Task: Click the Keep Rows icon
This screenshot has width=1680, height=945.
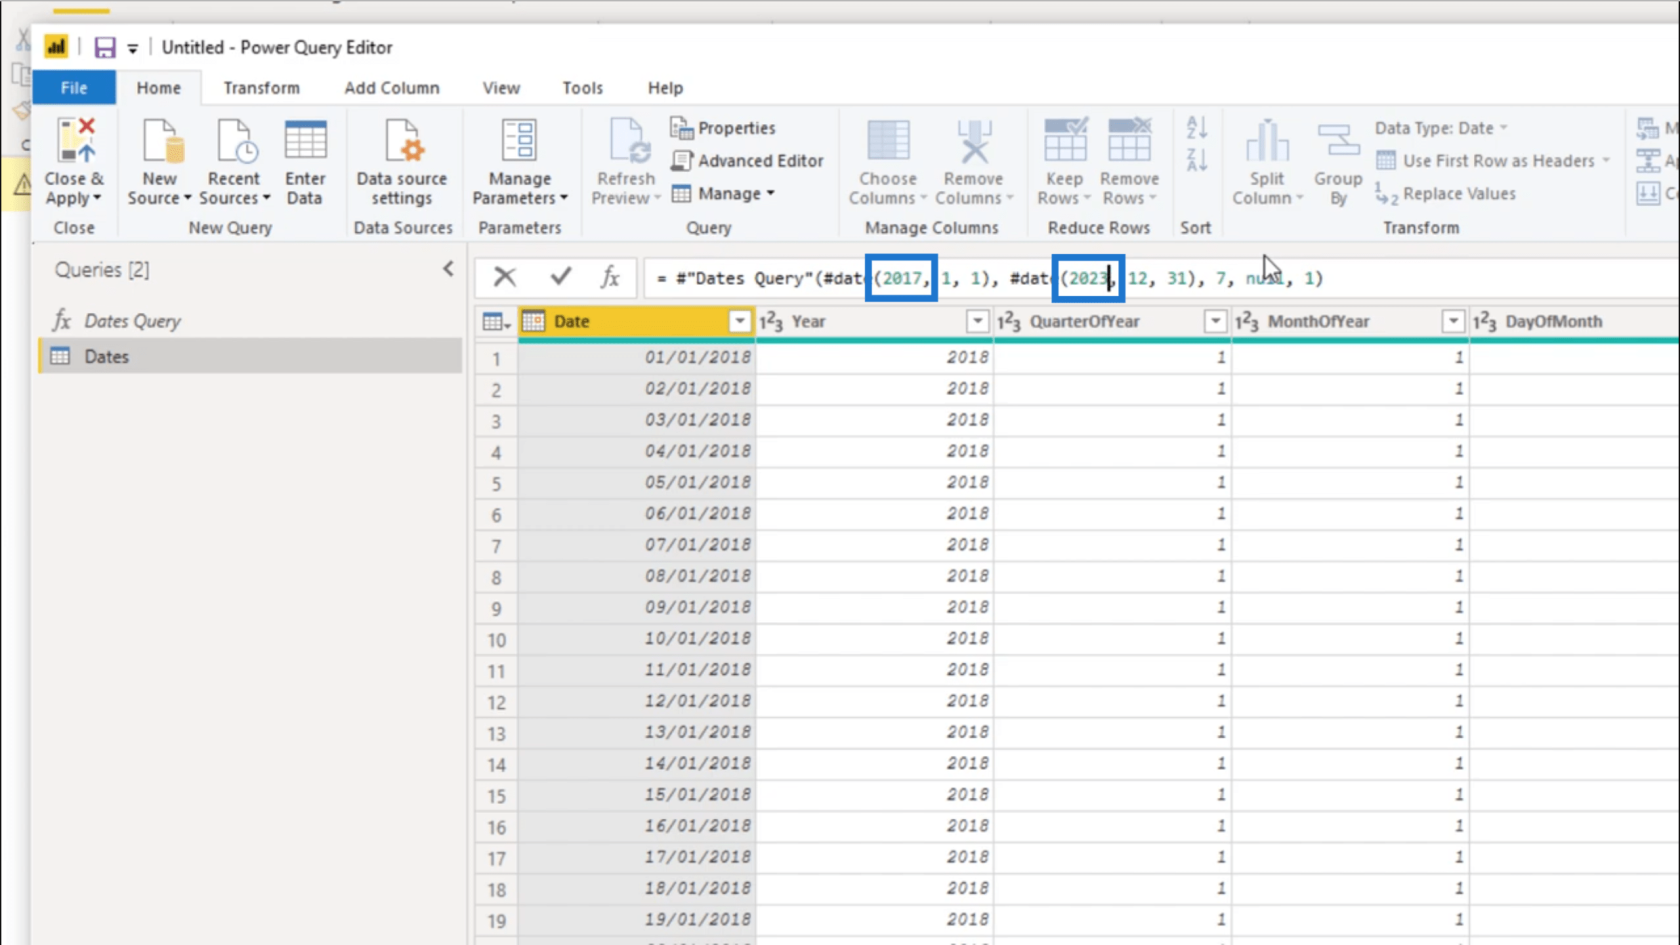Action: point(1065,140)
